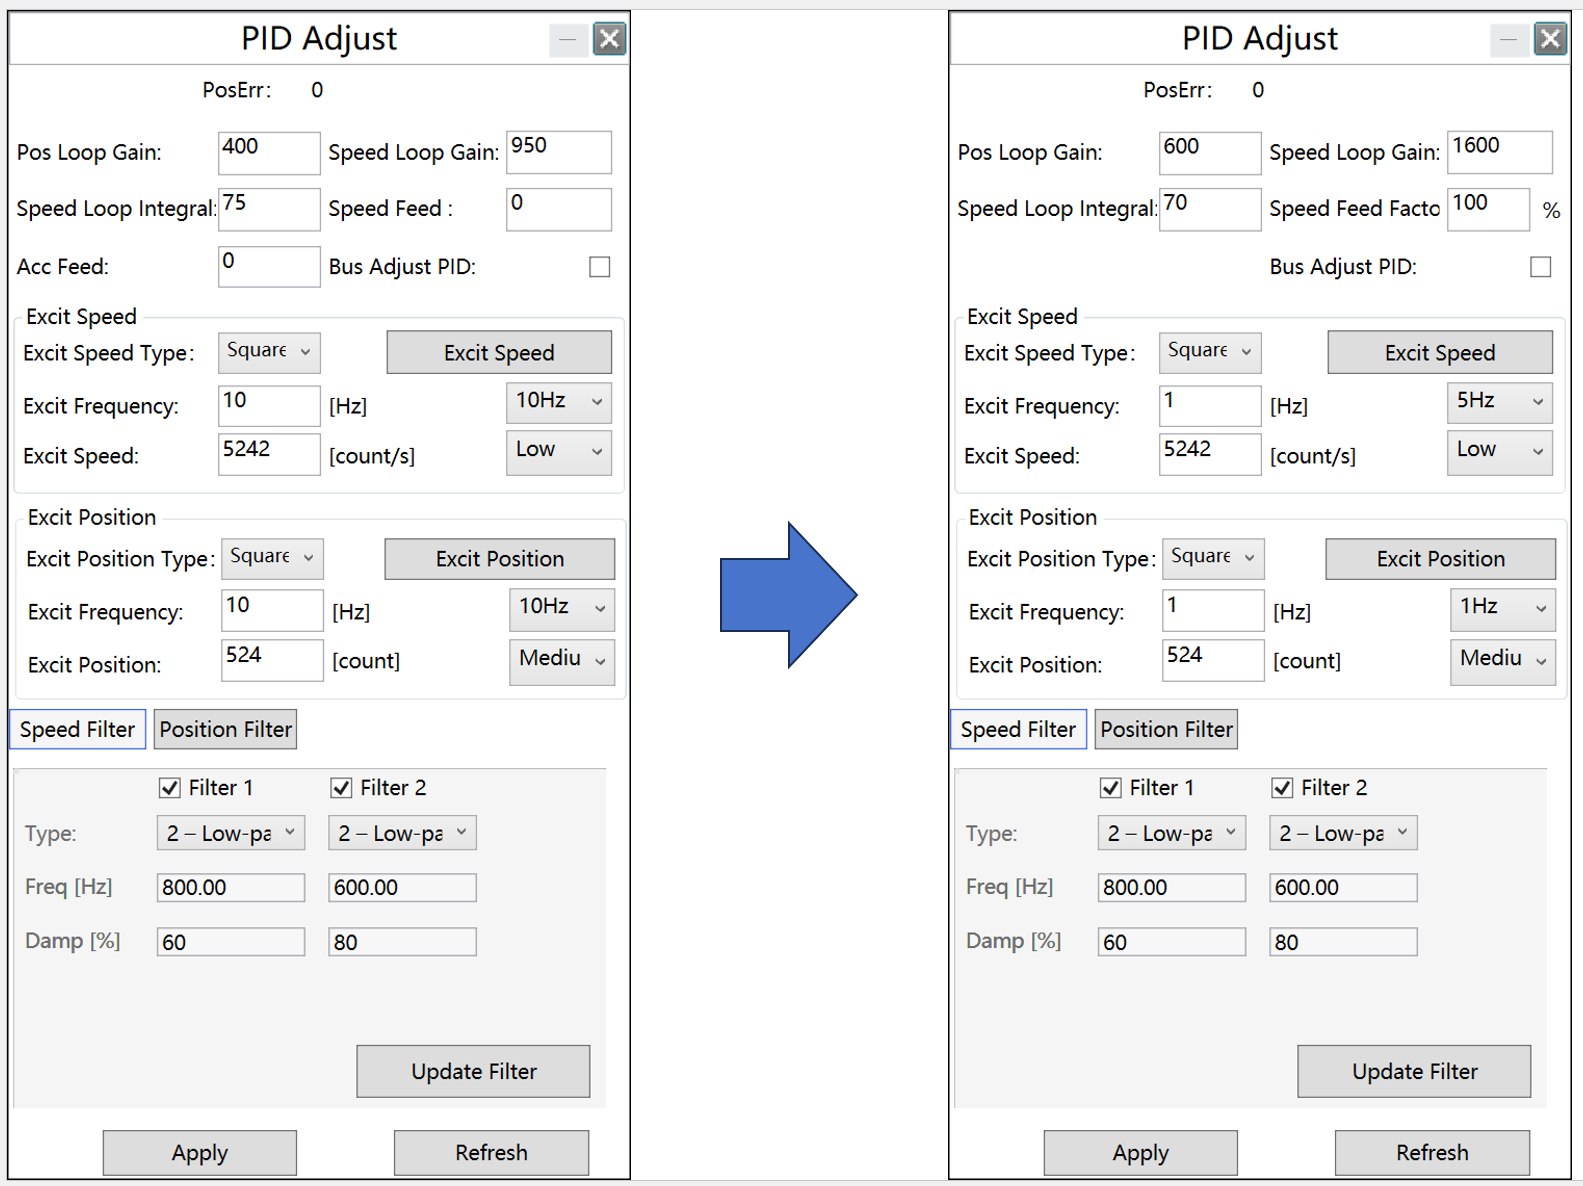1583x1186 pixels.
Task: Open the Low speed dropdown in left window
Action: pos(558,451)
